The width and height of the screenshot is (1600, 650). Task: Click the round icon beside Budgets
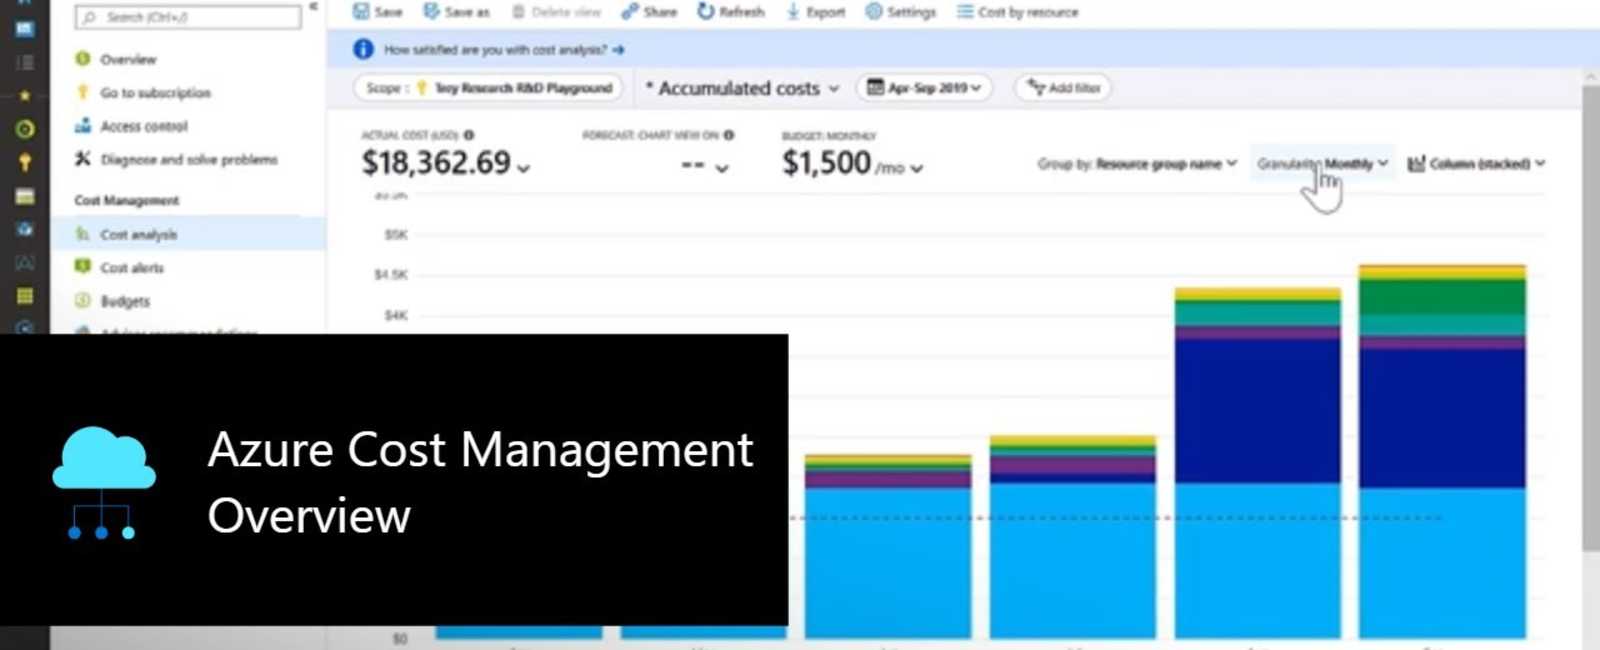tap(83, 301)
